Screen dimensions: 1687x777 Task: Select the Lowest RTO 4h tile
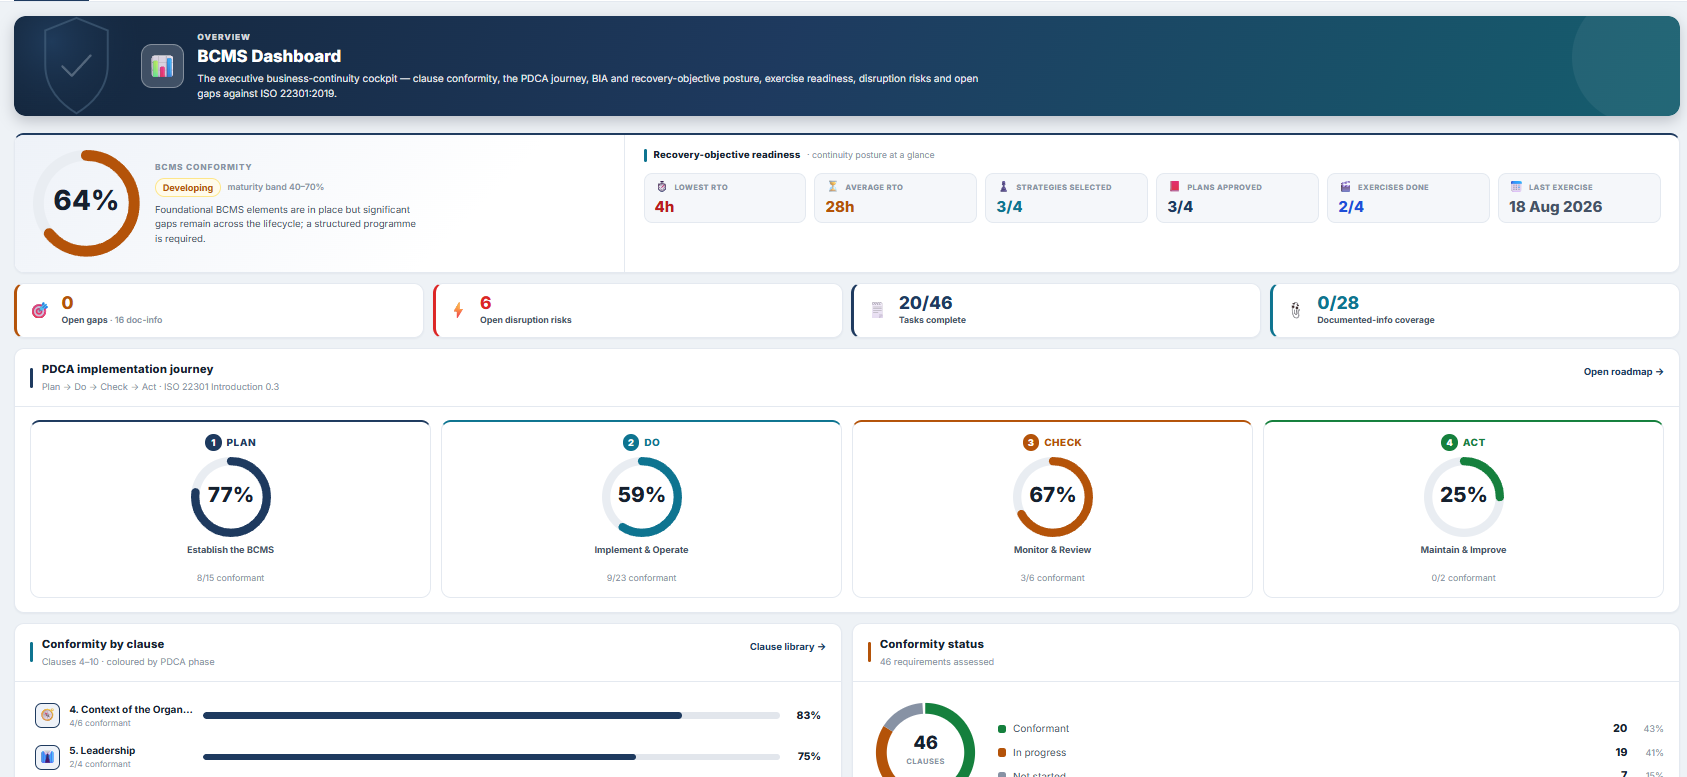pyautogui.click(x=725, y=198)
